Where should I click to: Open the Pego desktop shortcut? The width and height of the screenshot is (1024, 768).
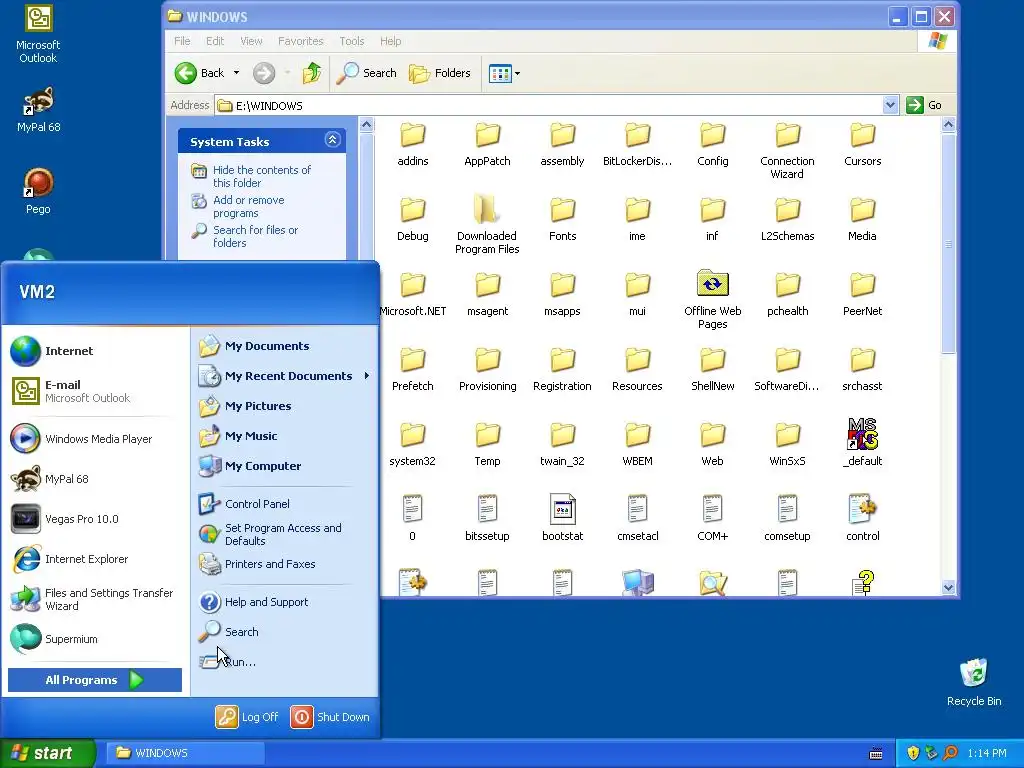(x=38, y=191)
